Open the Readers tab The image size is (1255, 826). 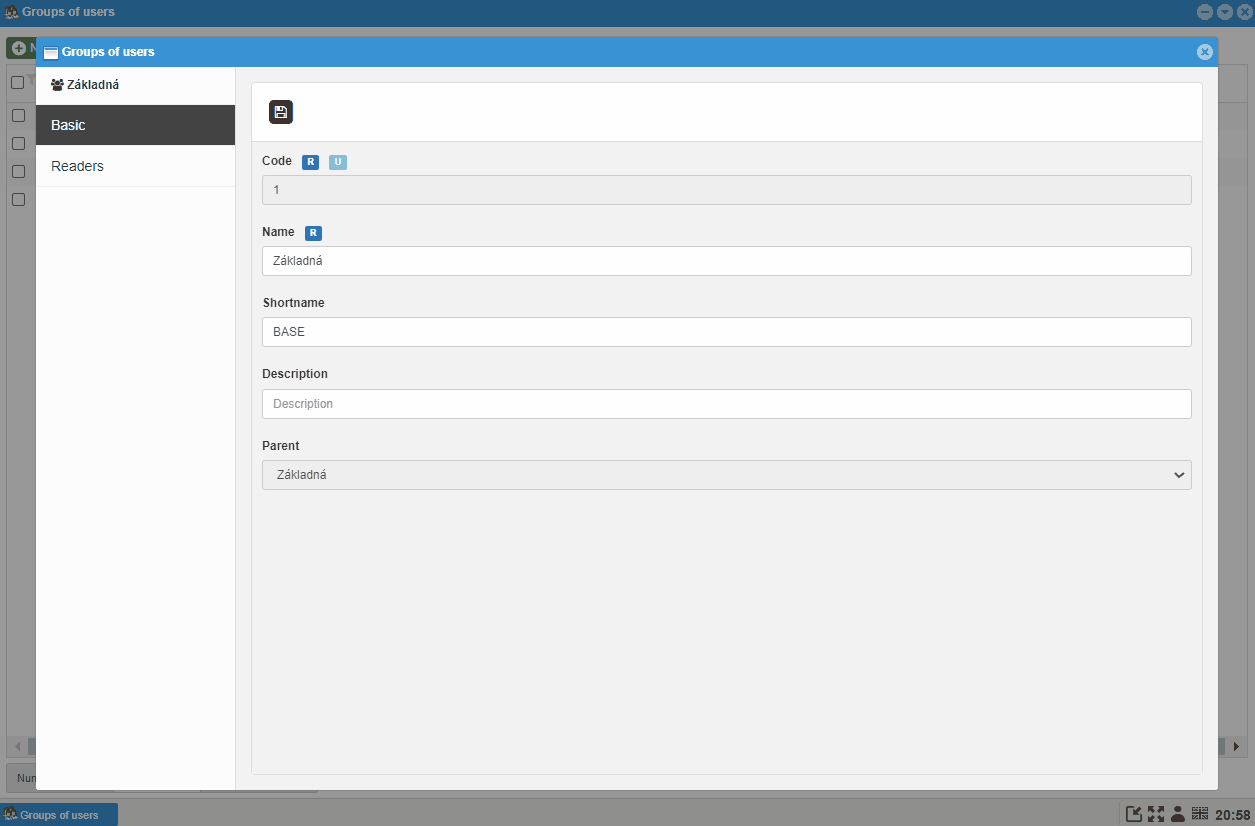point(135,166)
